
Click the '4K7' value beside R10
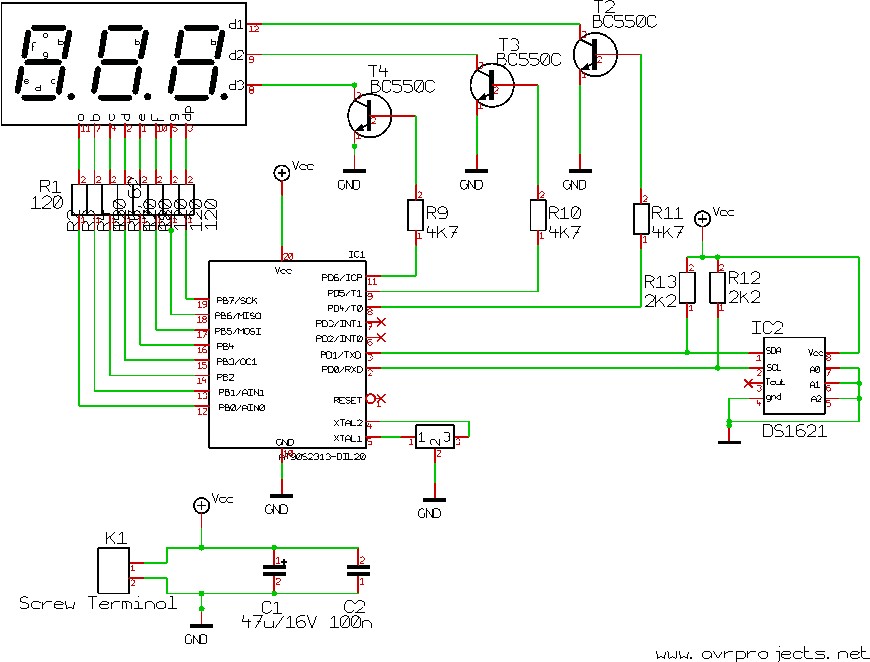pos(564,232)
